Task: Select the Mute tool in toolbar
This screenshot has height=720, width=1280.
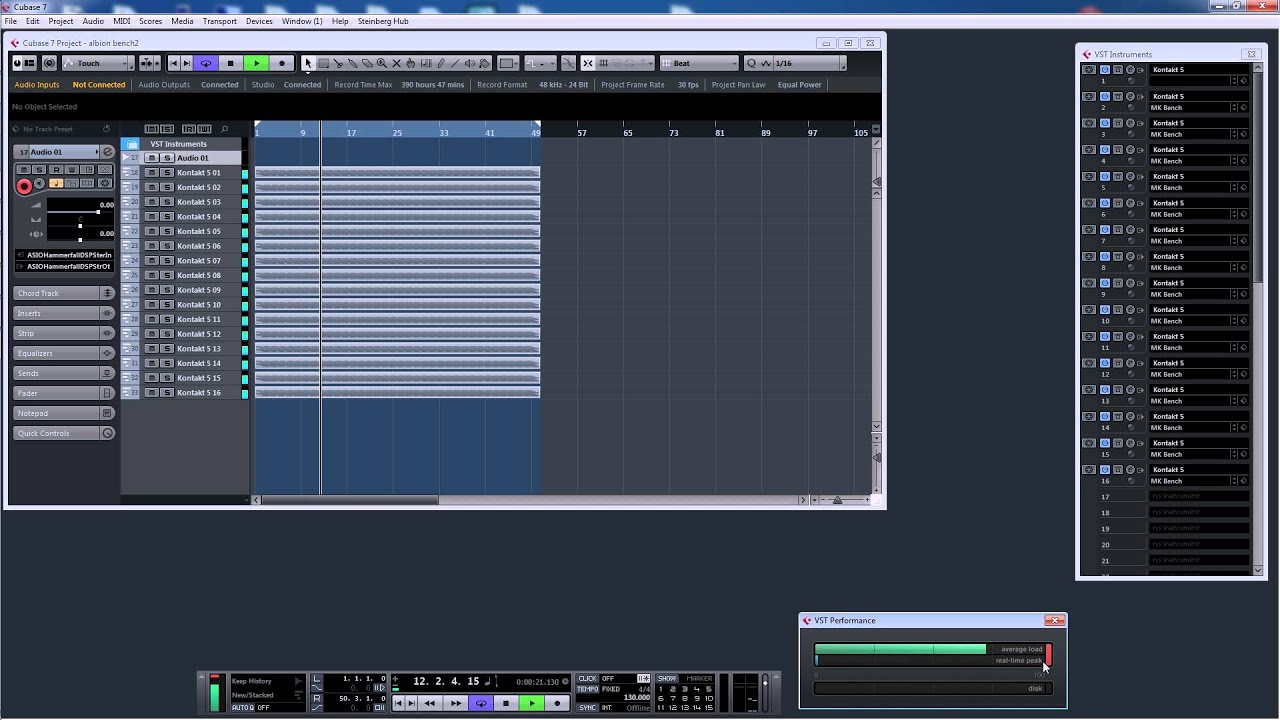Action: tap(396, 63)
